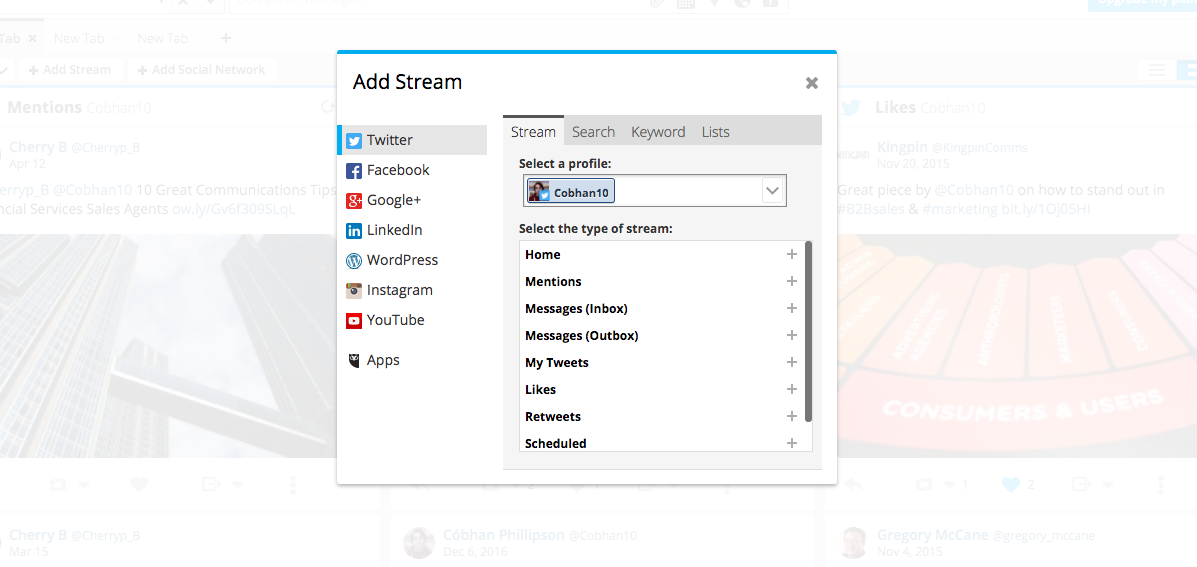
Task: Add Messages (Outbox) stream plus icon
Action: pyautogui.click(x=792, y=335)
